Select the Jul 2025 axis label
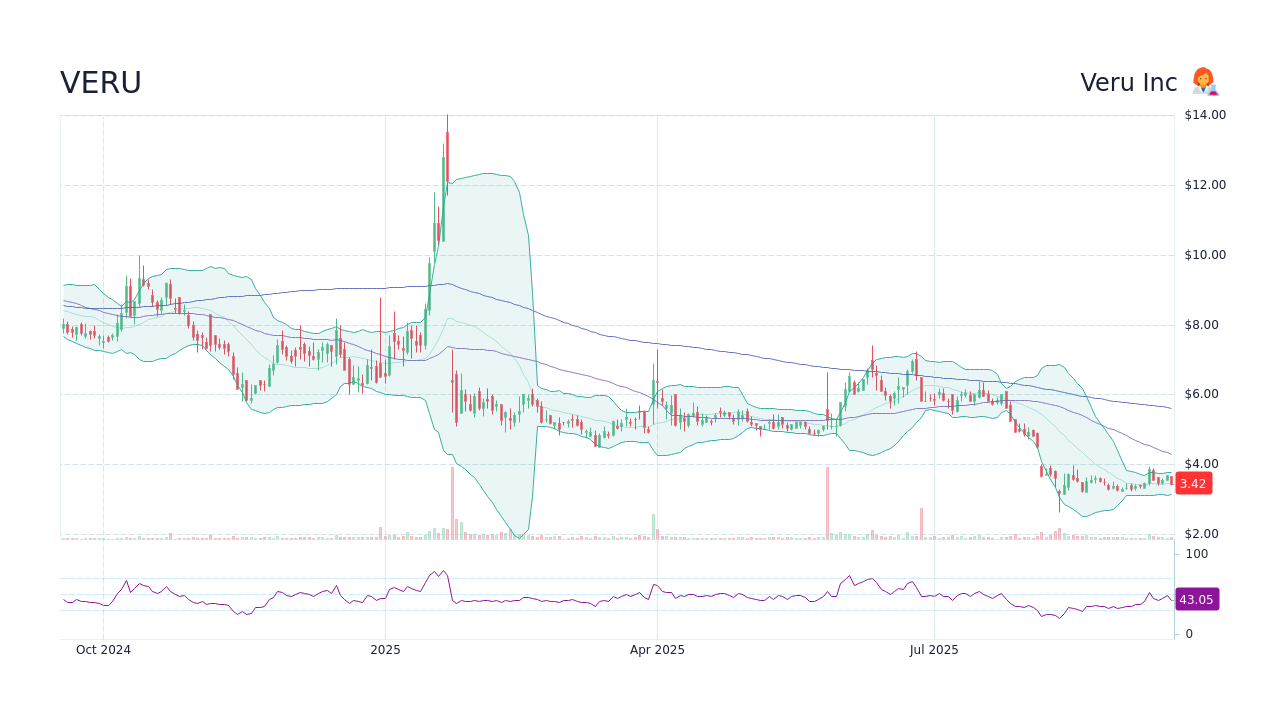Image resolution: width=1280 pixels, height=720 pixels. point(935,649)
